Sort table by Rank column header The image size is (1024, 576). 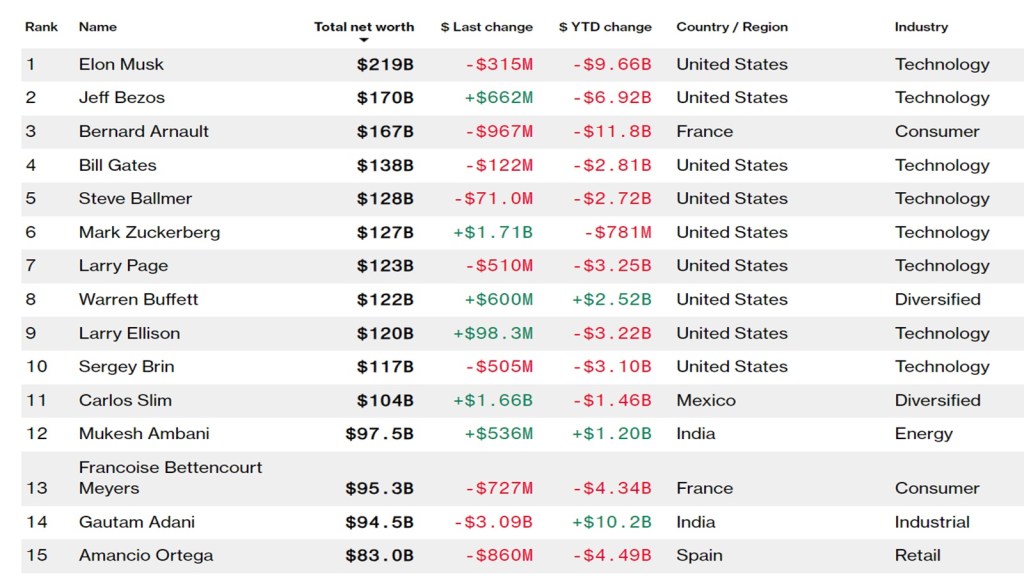(x=41, y=27)
